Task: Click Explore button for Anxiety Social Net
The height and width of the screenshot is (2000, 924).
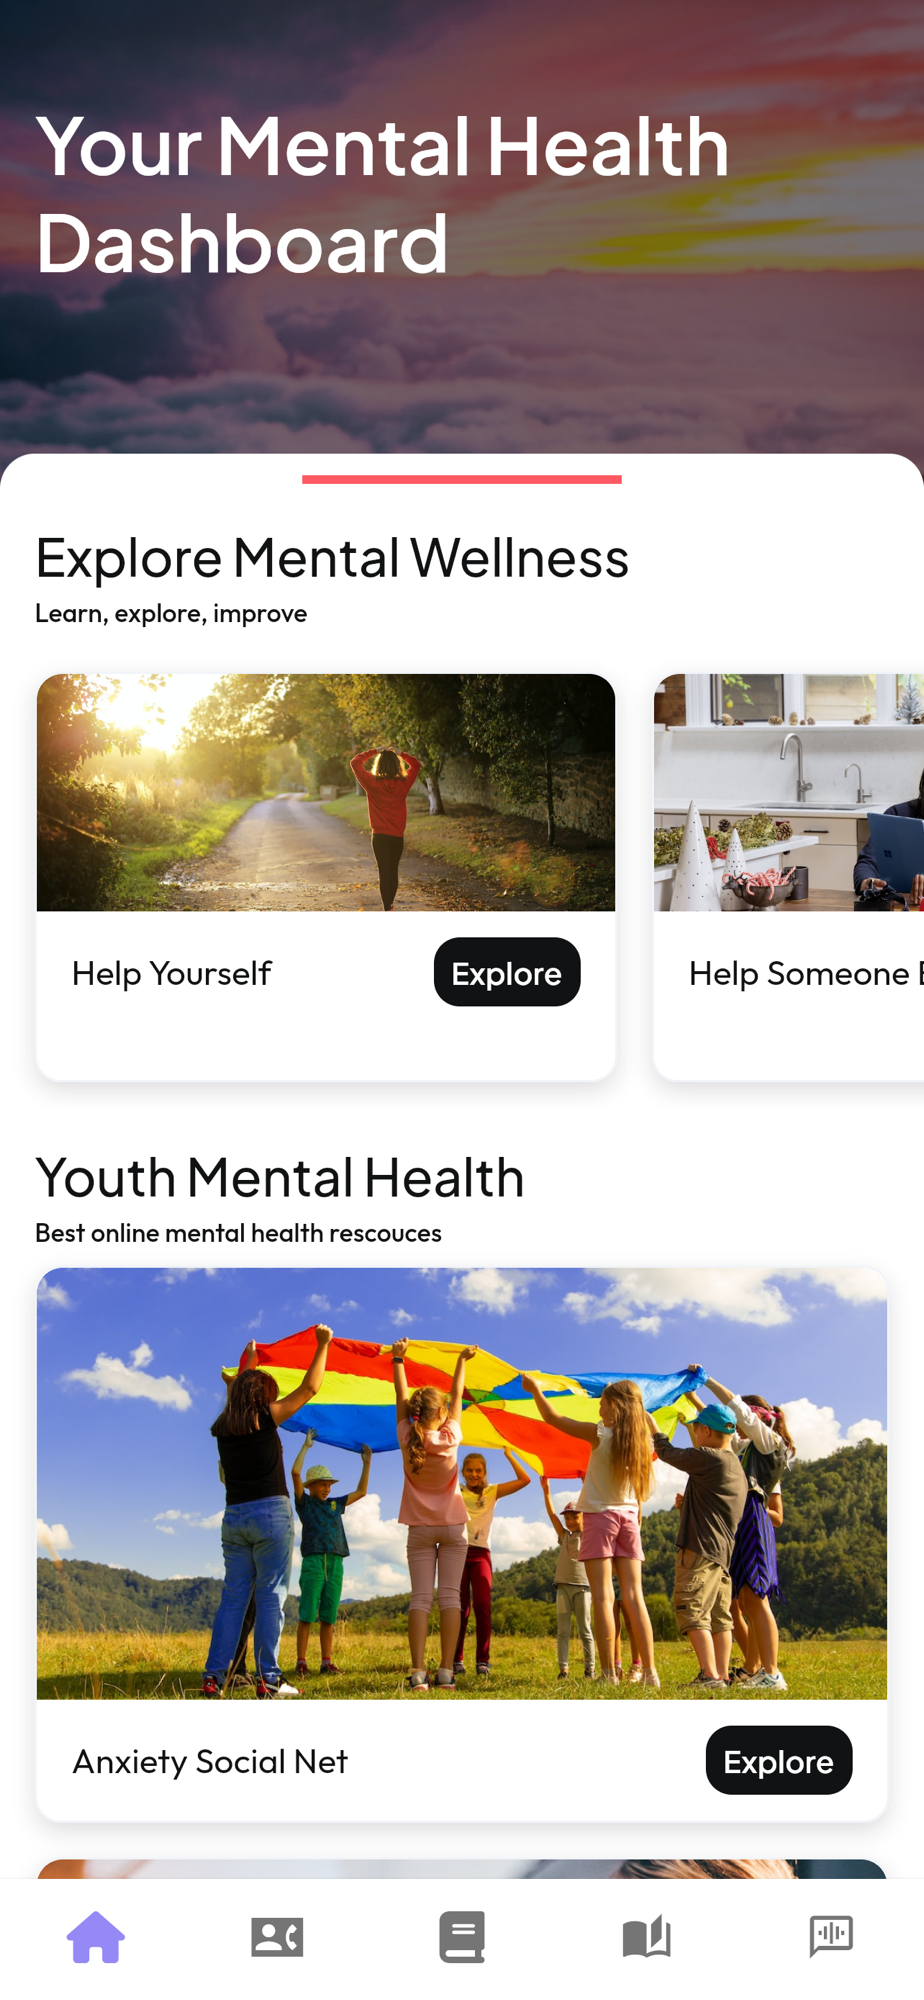Action: pyautogui.click(x=779, y=1760)
